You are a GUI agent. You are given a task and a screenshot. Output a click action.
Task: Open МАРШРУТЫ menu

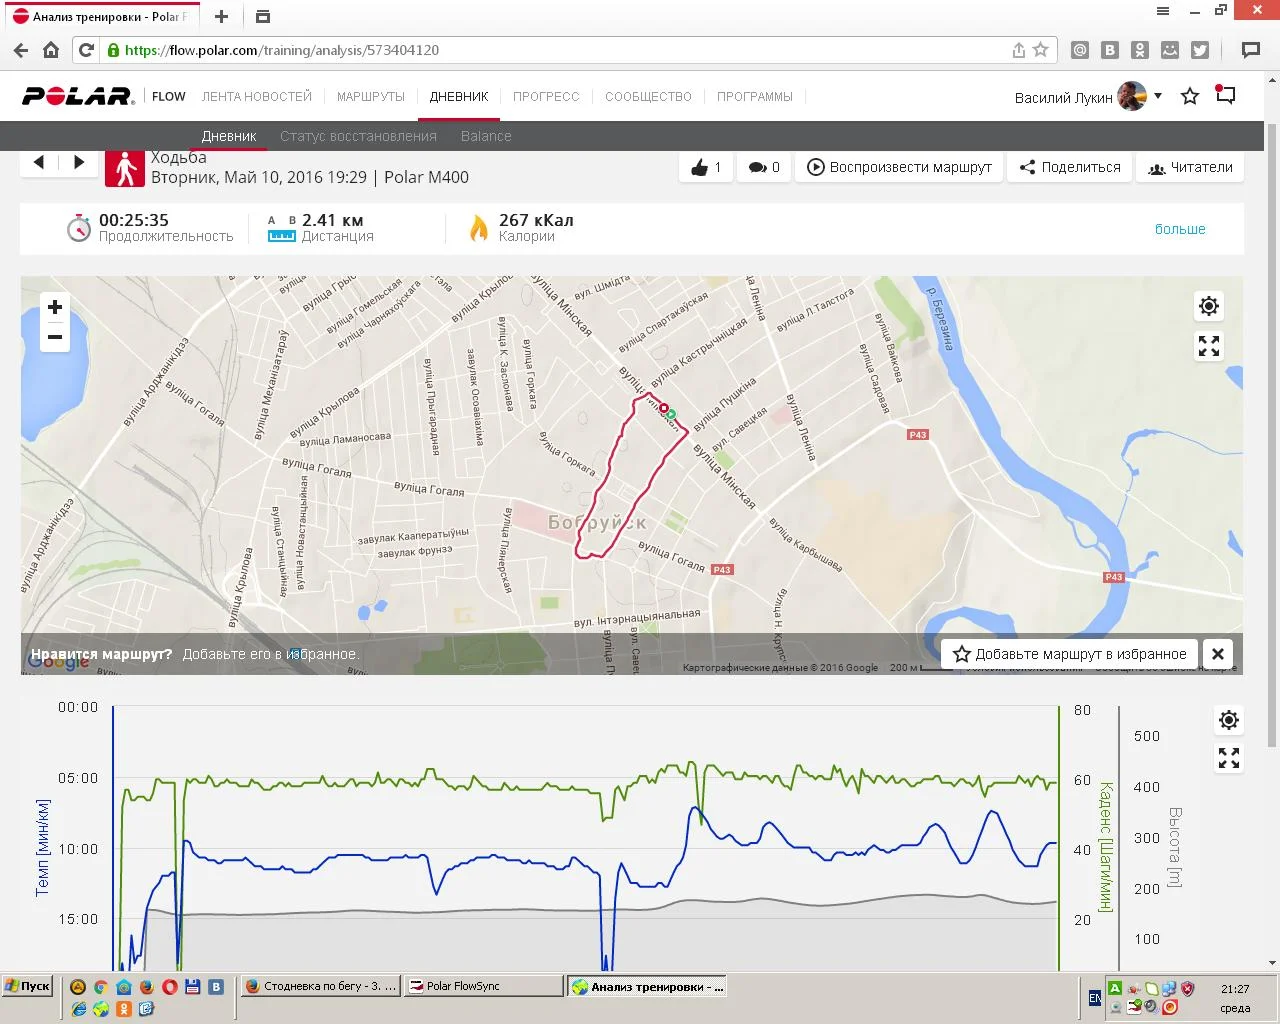[371, 97]
